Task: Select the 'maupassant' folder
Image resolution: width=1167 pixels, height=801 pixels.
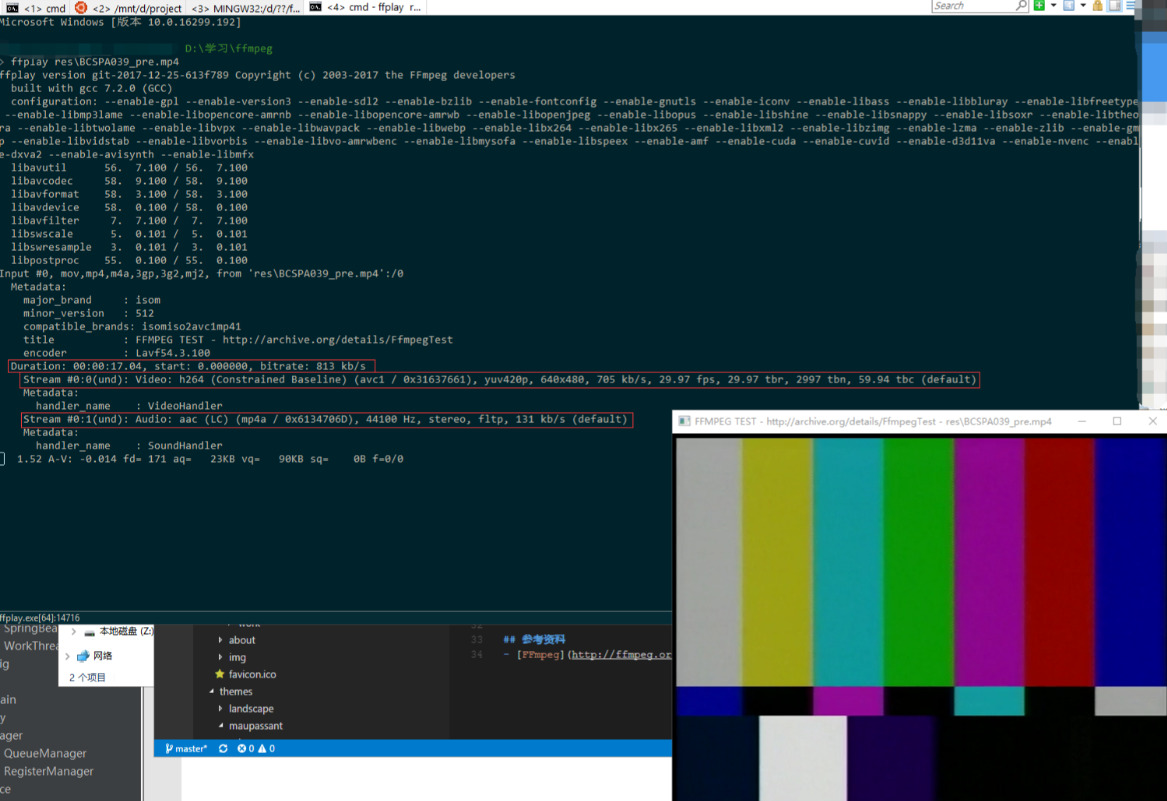Action: tap(255, 725)
